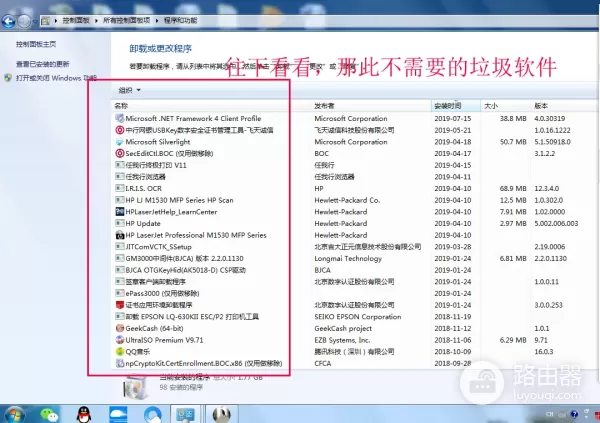The height and width of the screenshot is (423, 600).
Task: Click the install date 2018-11-19
Action: click(453, 317)
